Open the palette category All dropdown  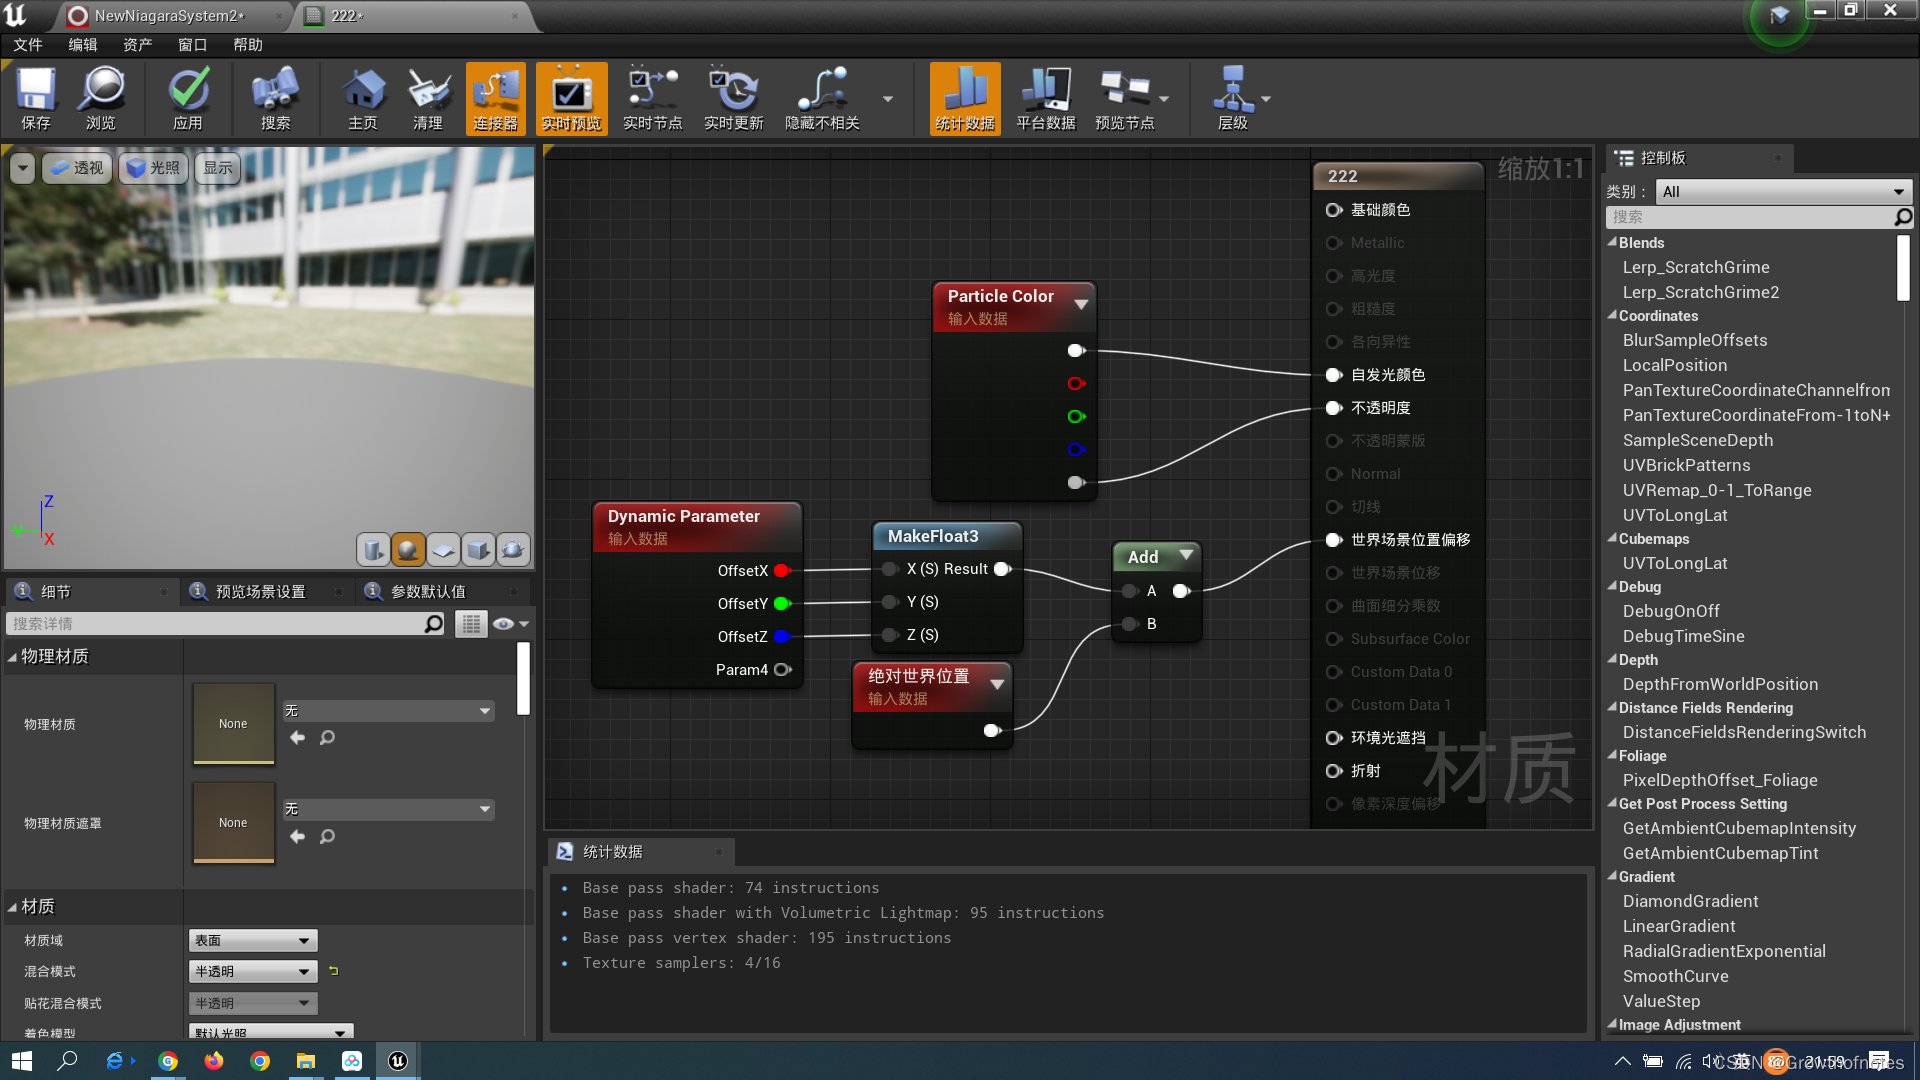coord(1783,191)
